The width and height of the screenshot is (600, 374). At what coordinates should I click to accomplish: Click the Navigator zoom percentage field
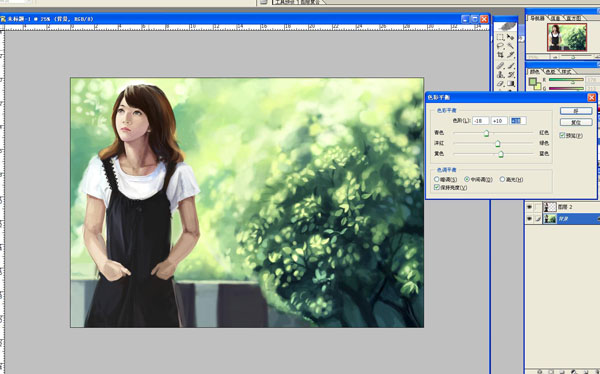[538, 57]
